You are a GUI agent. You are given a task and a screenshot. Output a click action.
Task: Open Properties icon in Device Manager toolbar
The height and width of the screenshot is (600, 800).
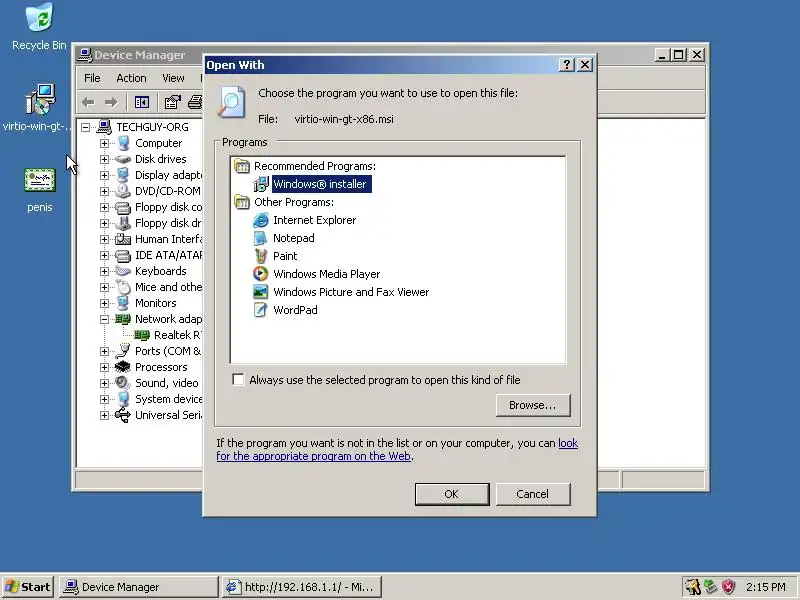(x=172, y=103)
